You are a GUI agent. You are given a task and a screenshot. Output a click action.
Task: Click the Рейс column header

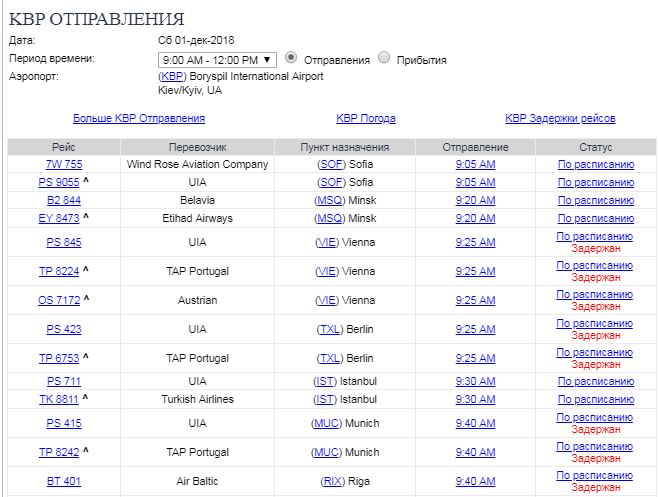coord(64,147)
